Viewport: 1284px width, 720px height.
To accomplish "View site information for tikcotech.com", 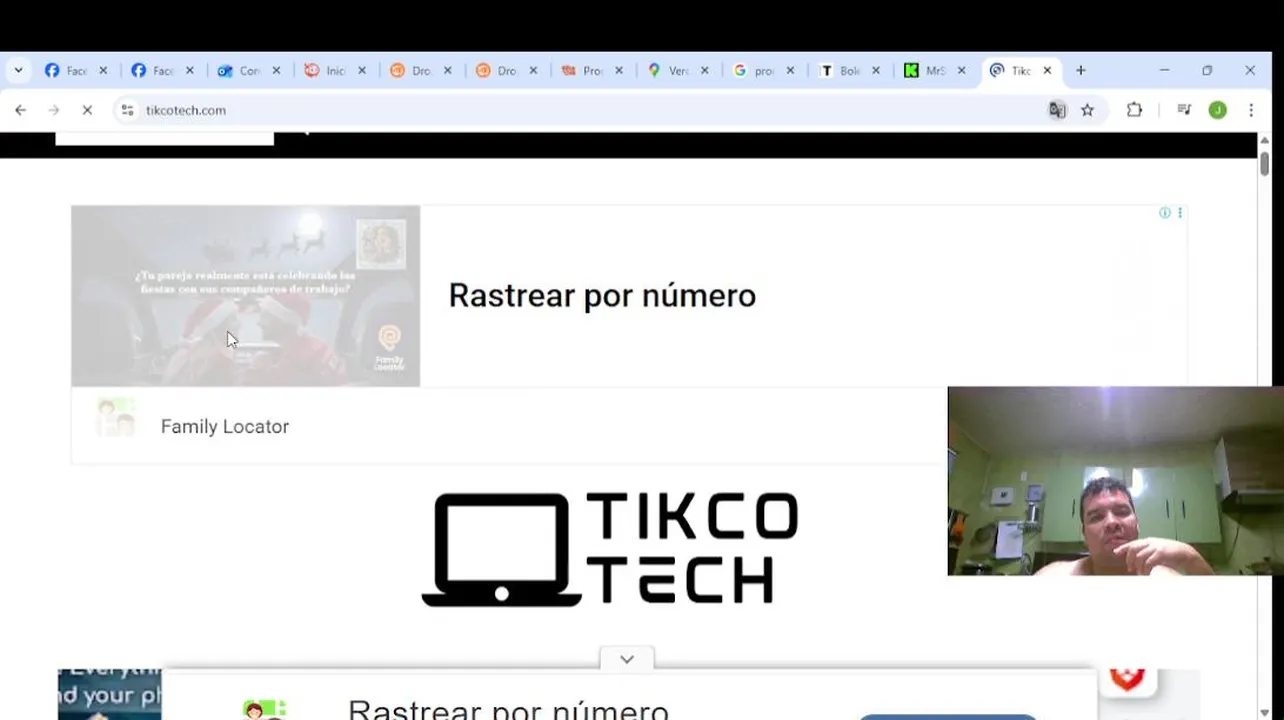I will coord(127,110).
